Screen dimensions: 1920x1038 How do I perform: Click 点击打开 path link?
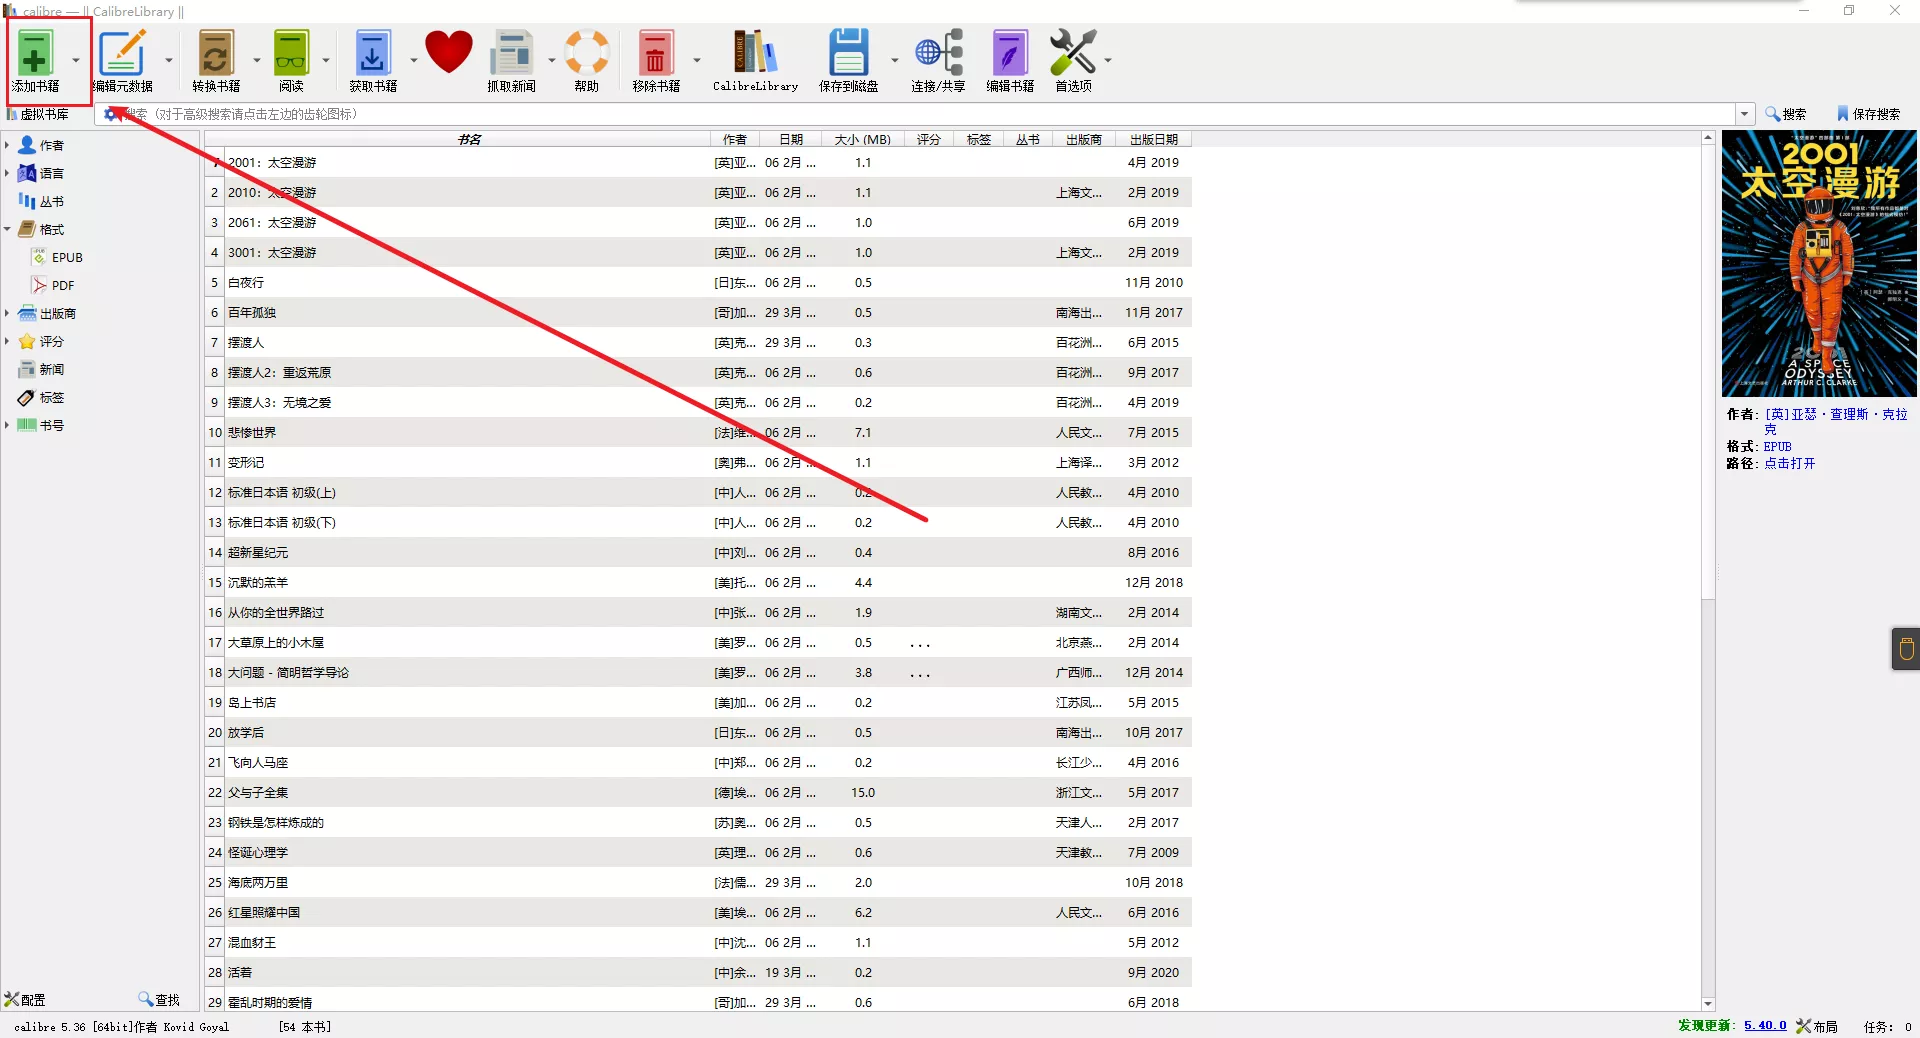pos(1789,463)
